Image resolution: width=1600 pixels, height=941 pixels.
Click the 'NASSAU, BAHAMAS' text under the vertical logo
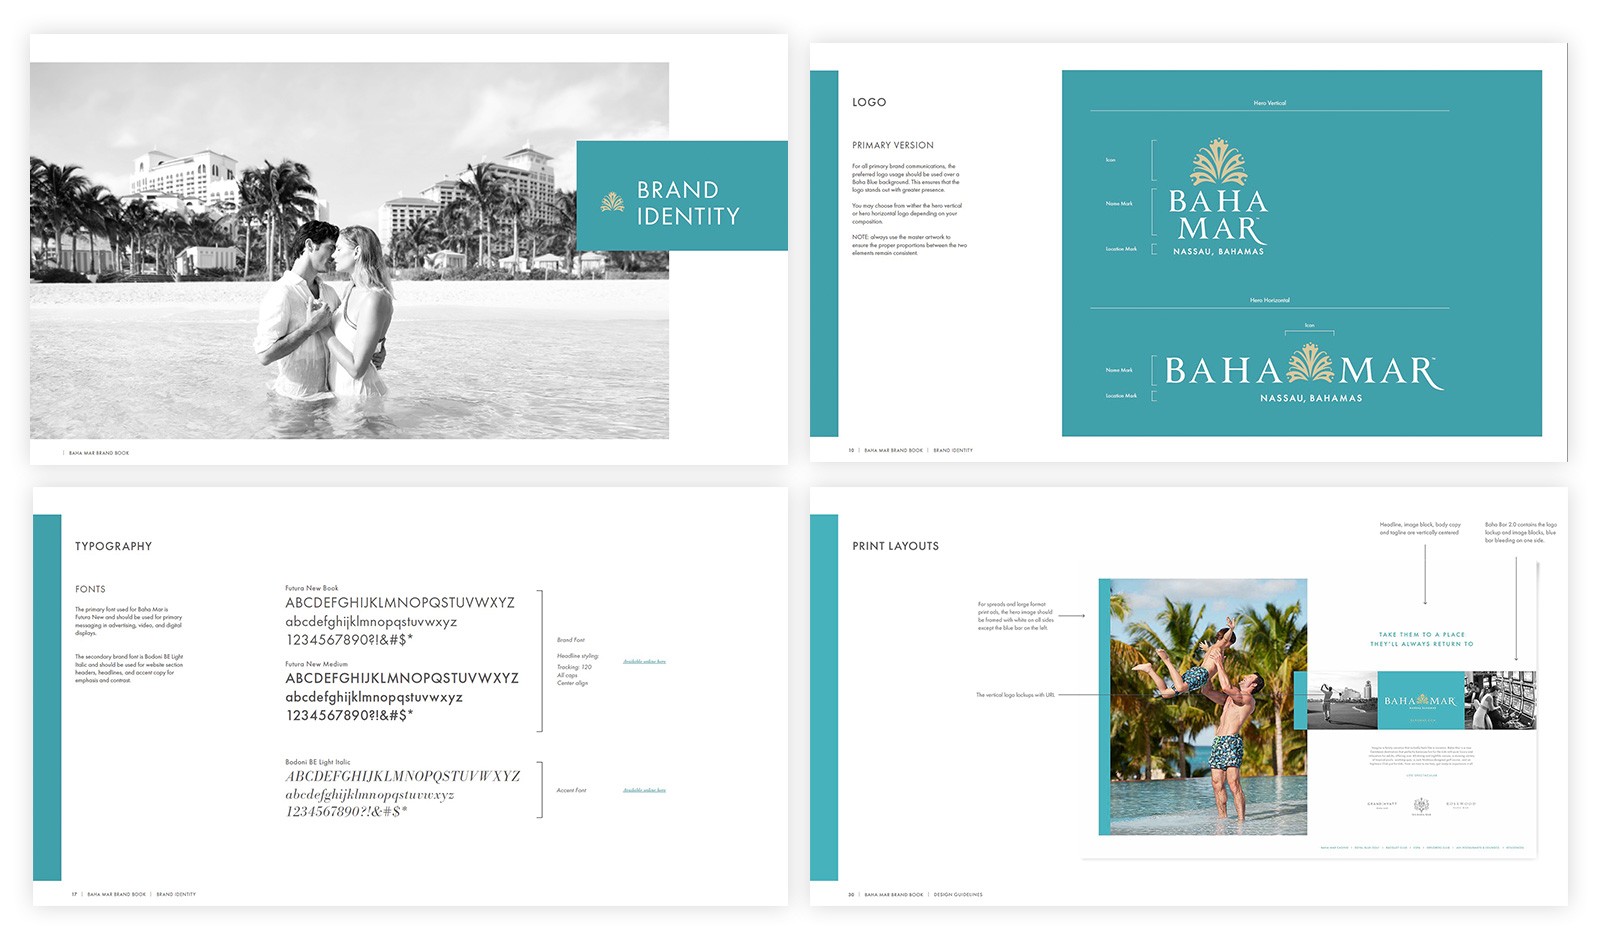(1218, 252)
